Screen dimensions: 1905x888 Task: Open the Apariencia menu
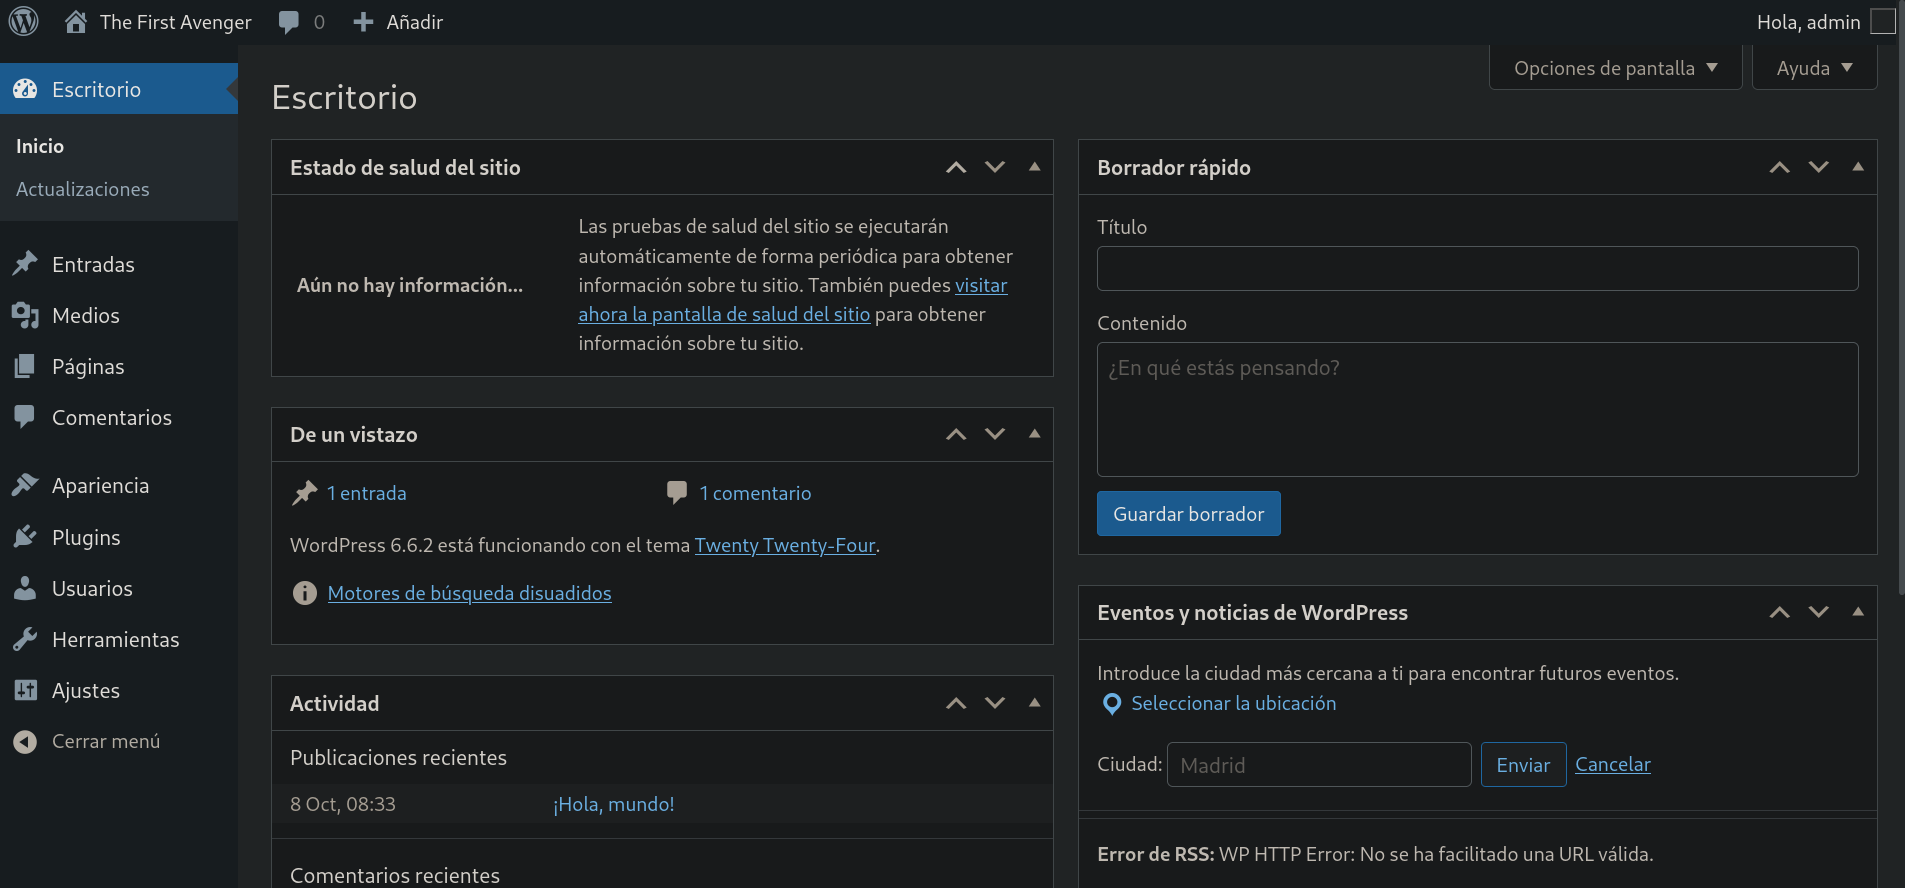pos(119,485)
